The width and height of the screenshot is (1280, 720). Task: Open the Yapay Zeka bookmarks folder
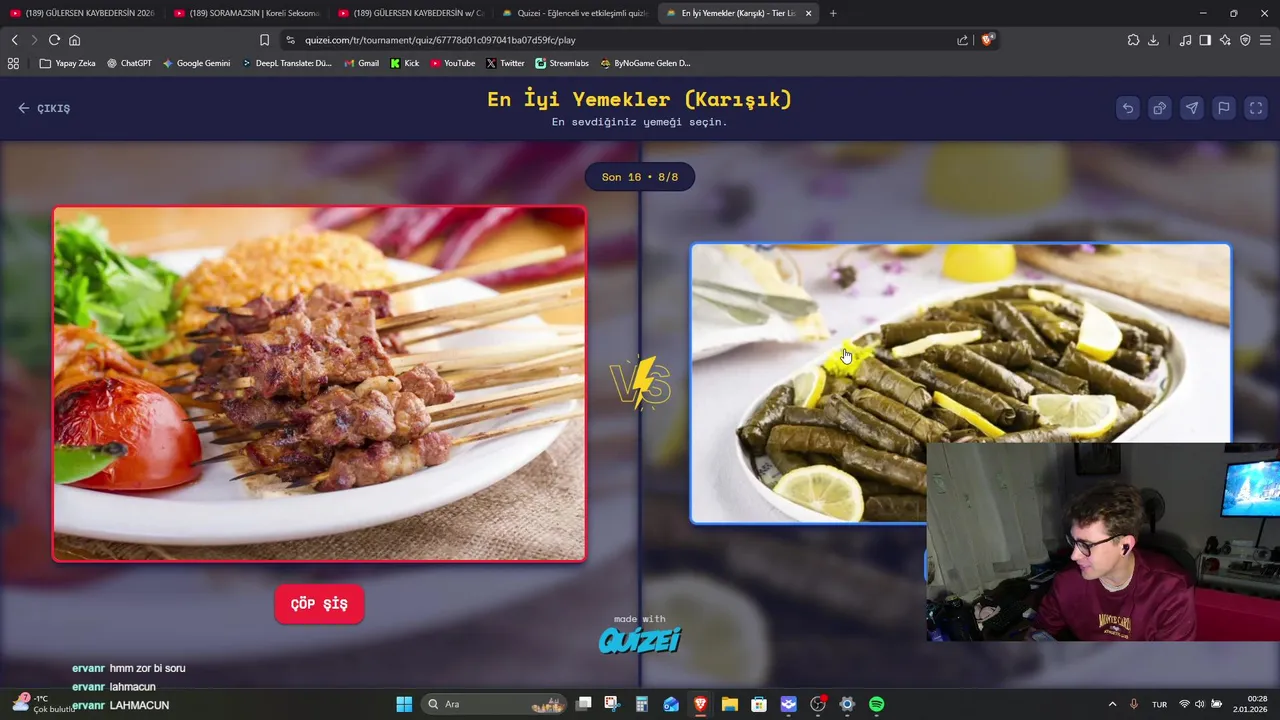pyautogui.click(x=68, y=63)
